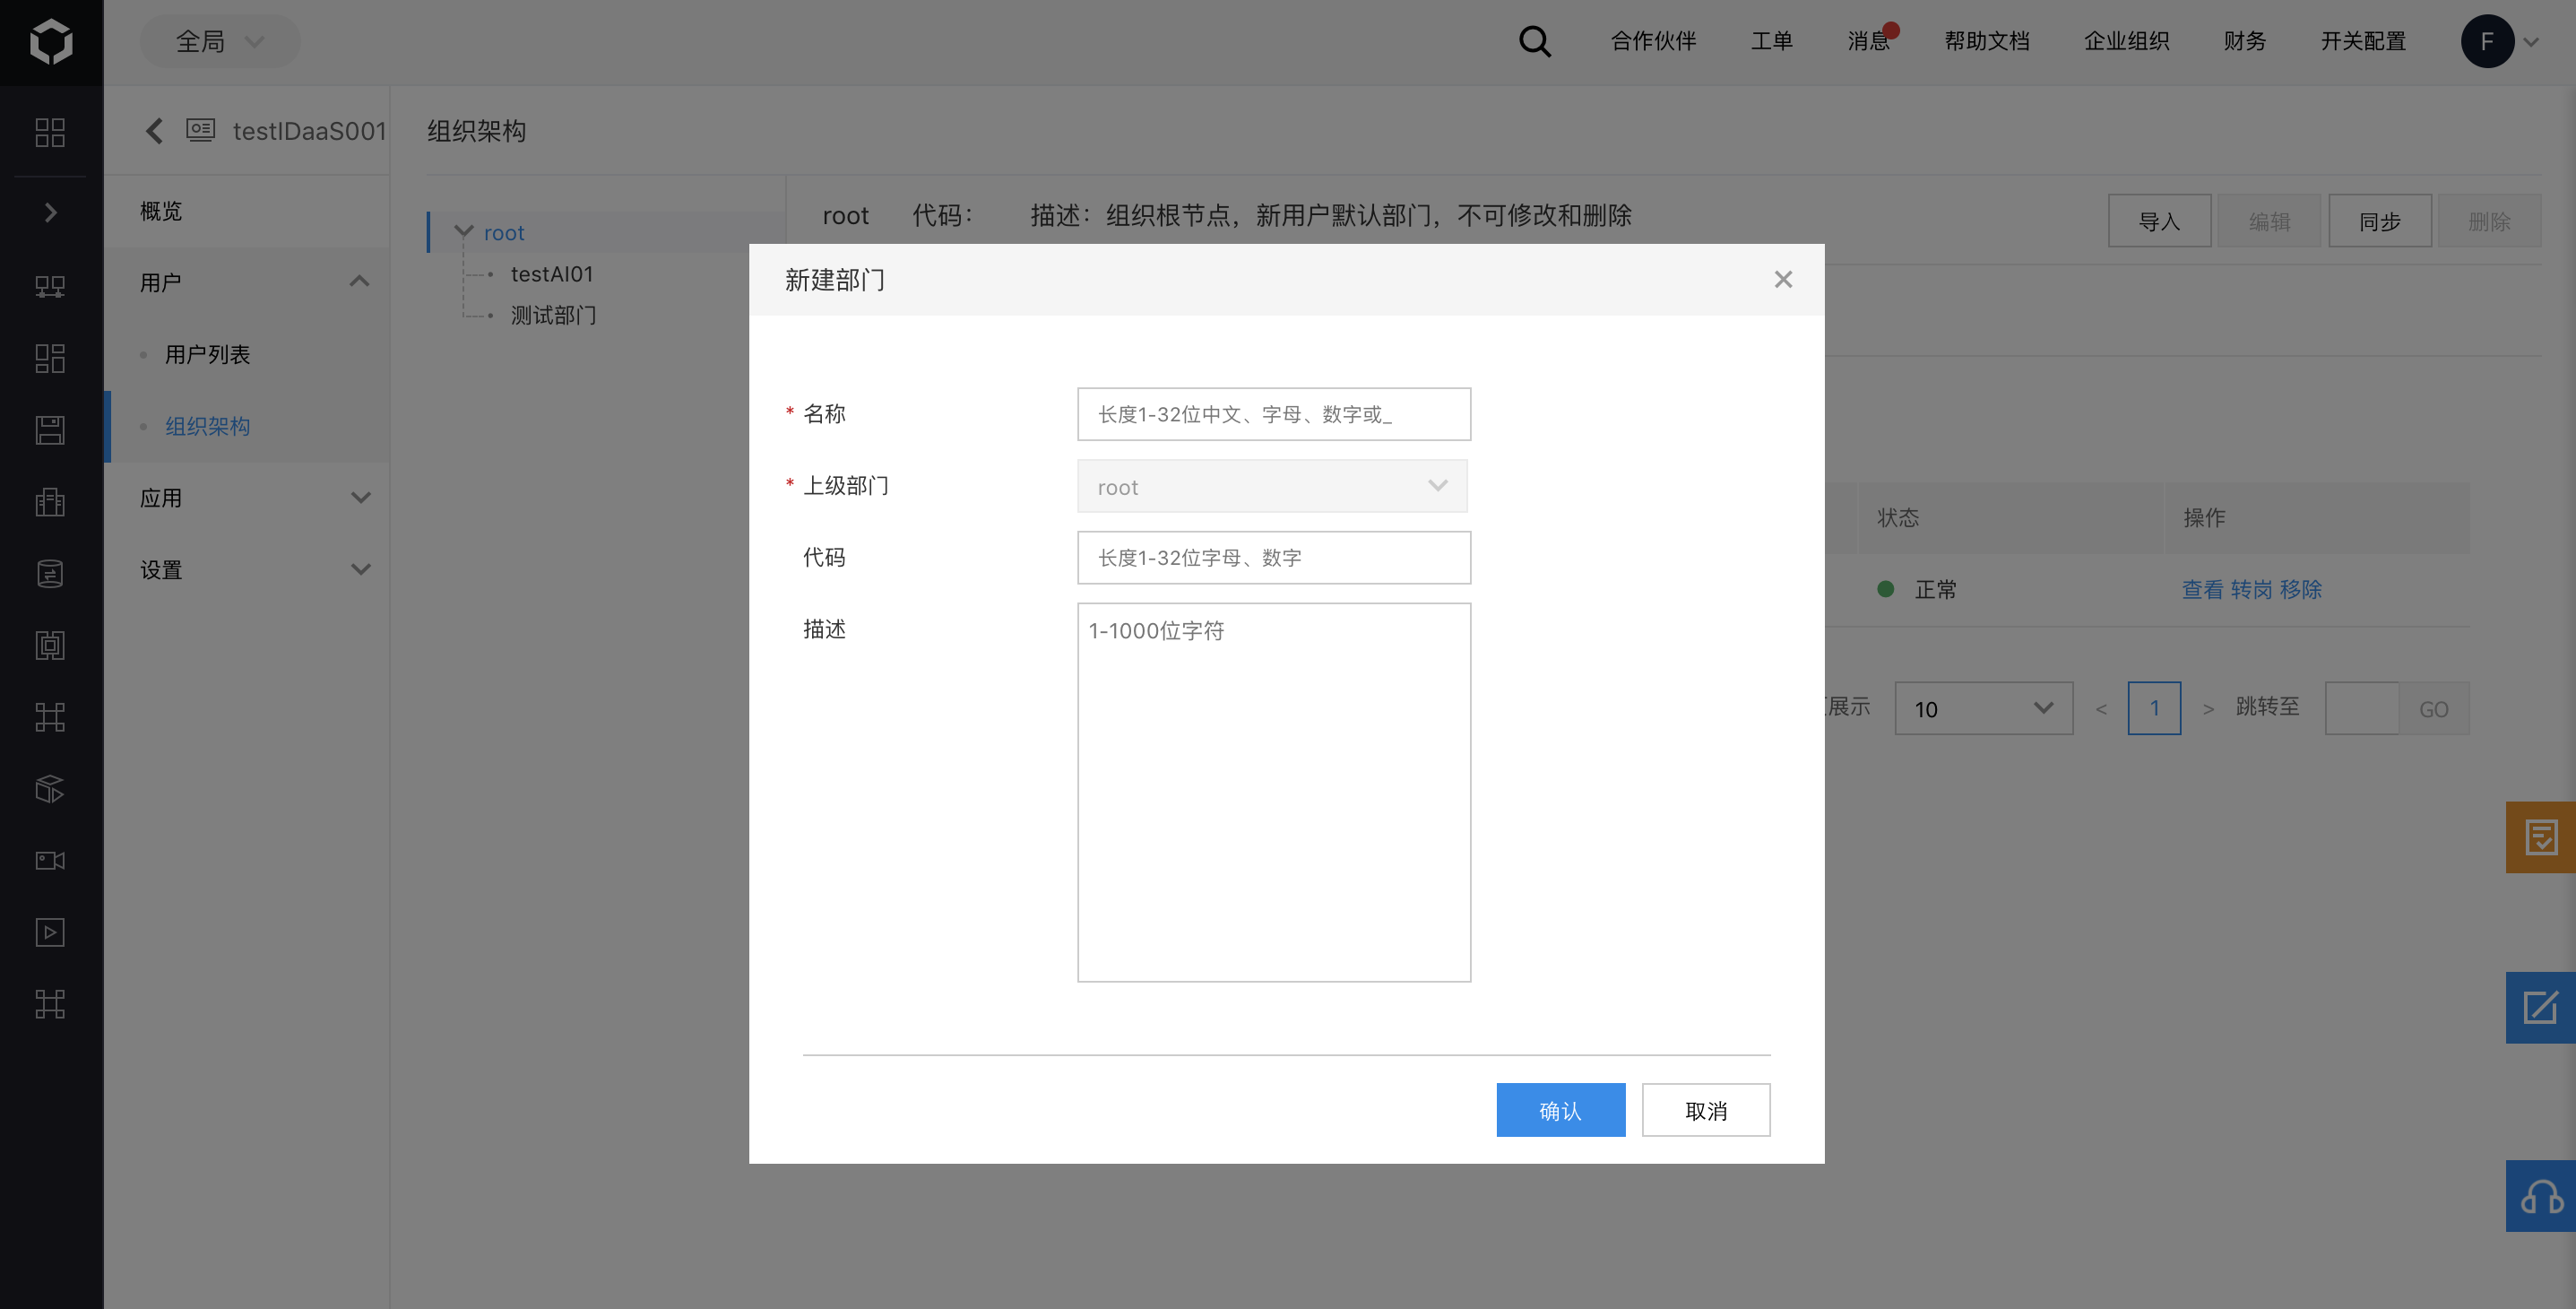This screenshot has width=2576, height=1309.
Task: Open 合作伙伴 in top navigation
Action: tap(1653, 41)
